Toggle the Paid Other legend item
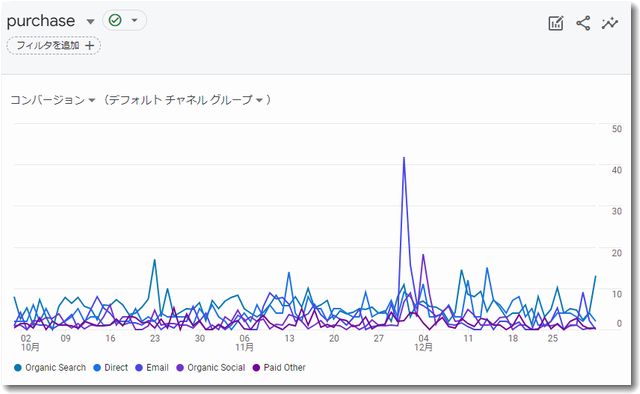The image size is (640, 394). tap(279, 367)
